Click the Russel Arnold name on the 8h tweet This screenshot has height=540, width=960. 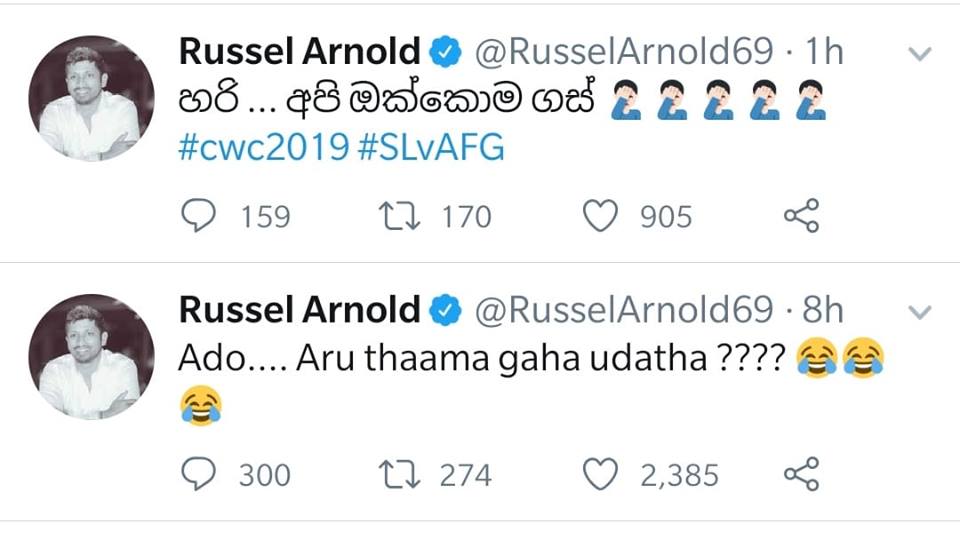[299, 309]
